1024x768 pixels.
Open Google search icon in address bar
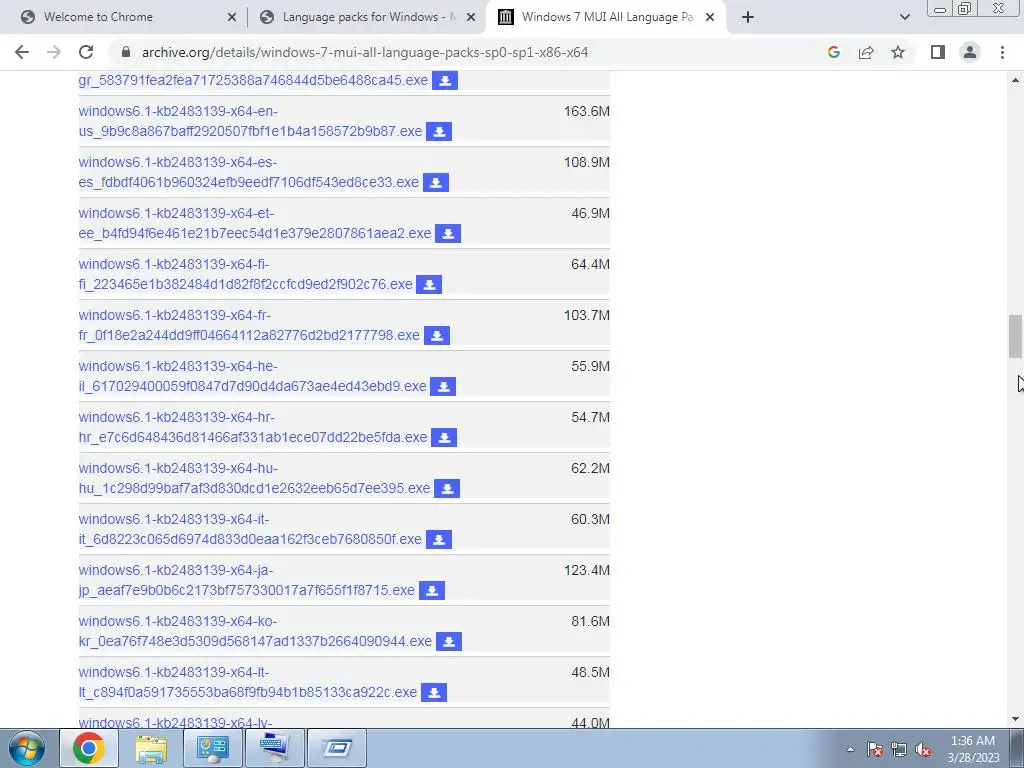click(833, 52)
